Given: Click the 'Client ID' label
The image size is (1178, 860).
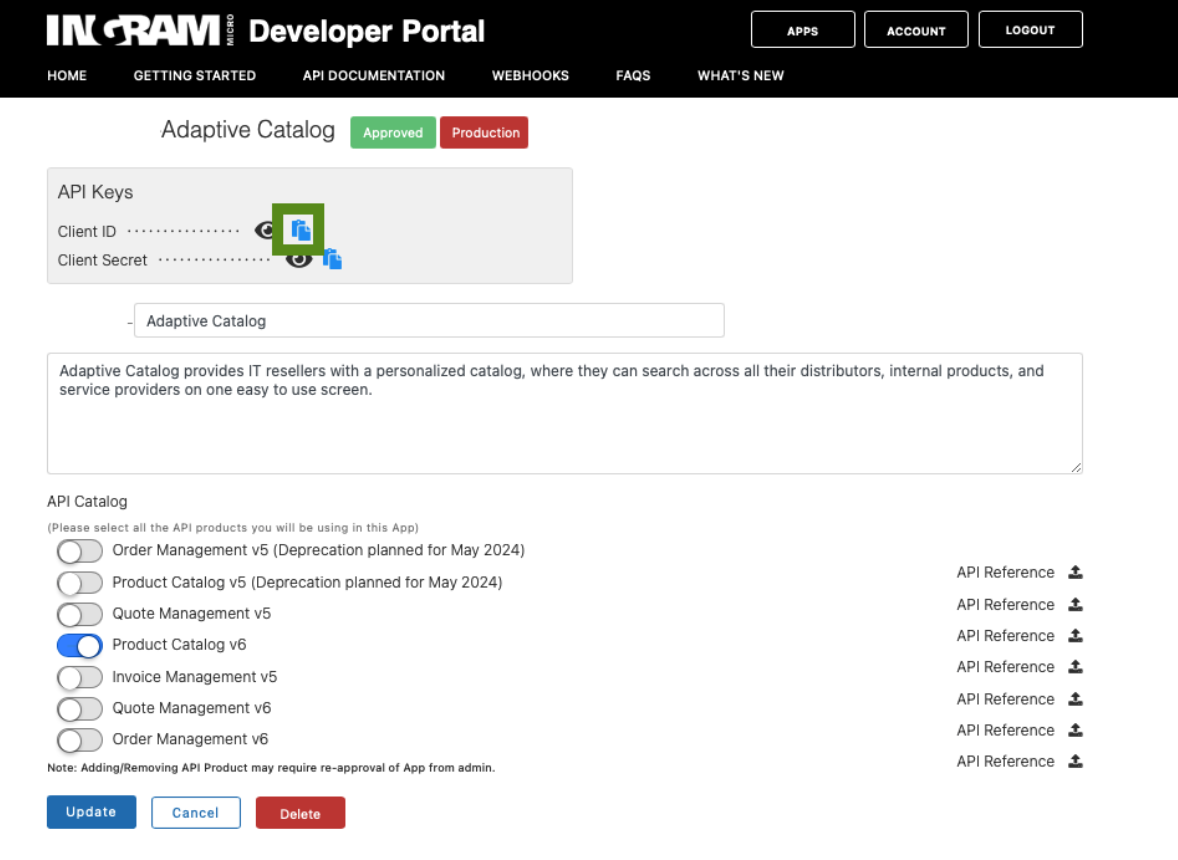Looking at the screenshot, I should pyautogui.click(x=86, y=231).
